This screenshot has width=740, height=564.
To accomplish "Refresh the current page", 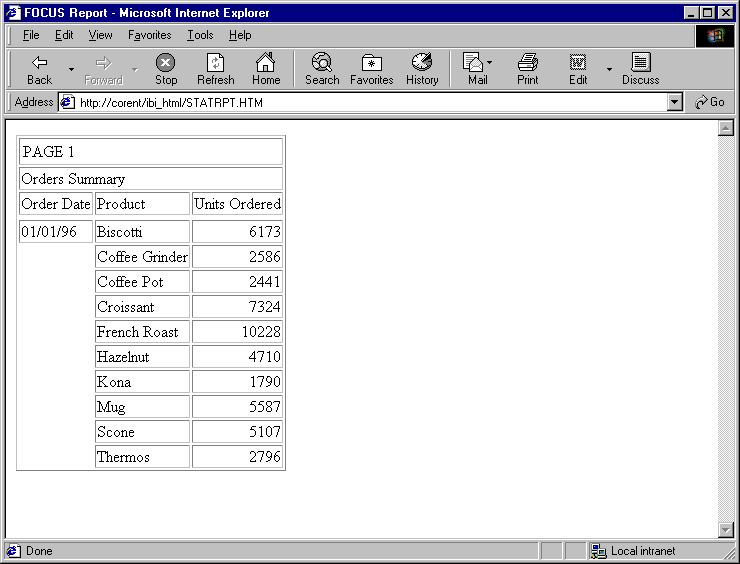I will click(216, 70).
